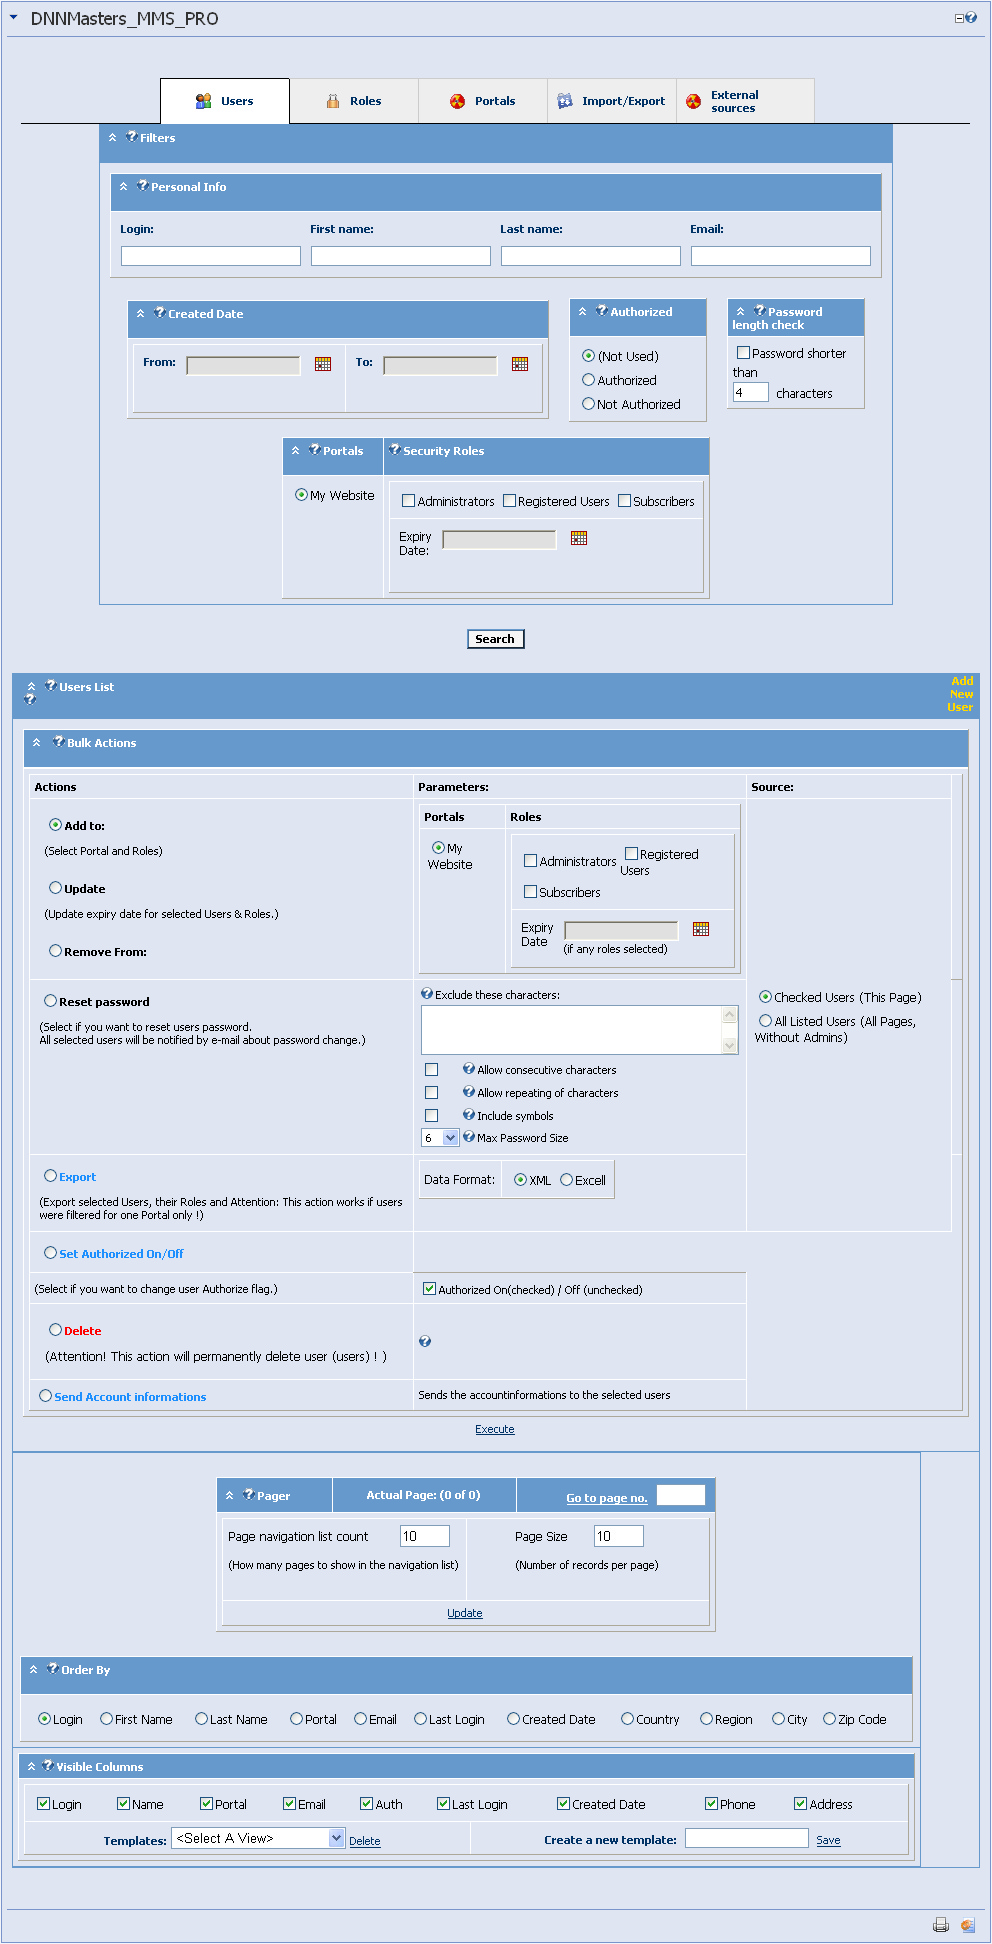
Task: Click the module menu arrow beside DNNMasters_MMS_PRO
Action: click(14, 17)
